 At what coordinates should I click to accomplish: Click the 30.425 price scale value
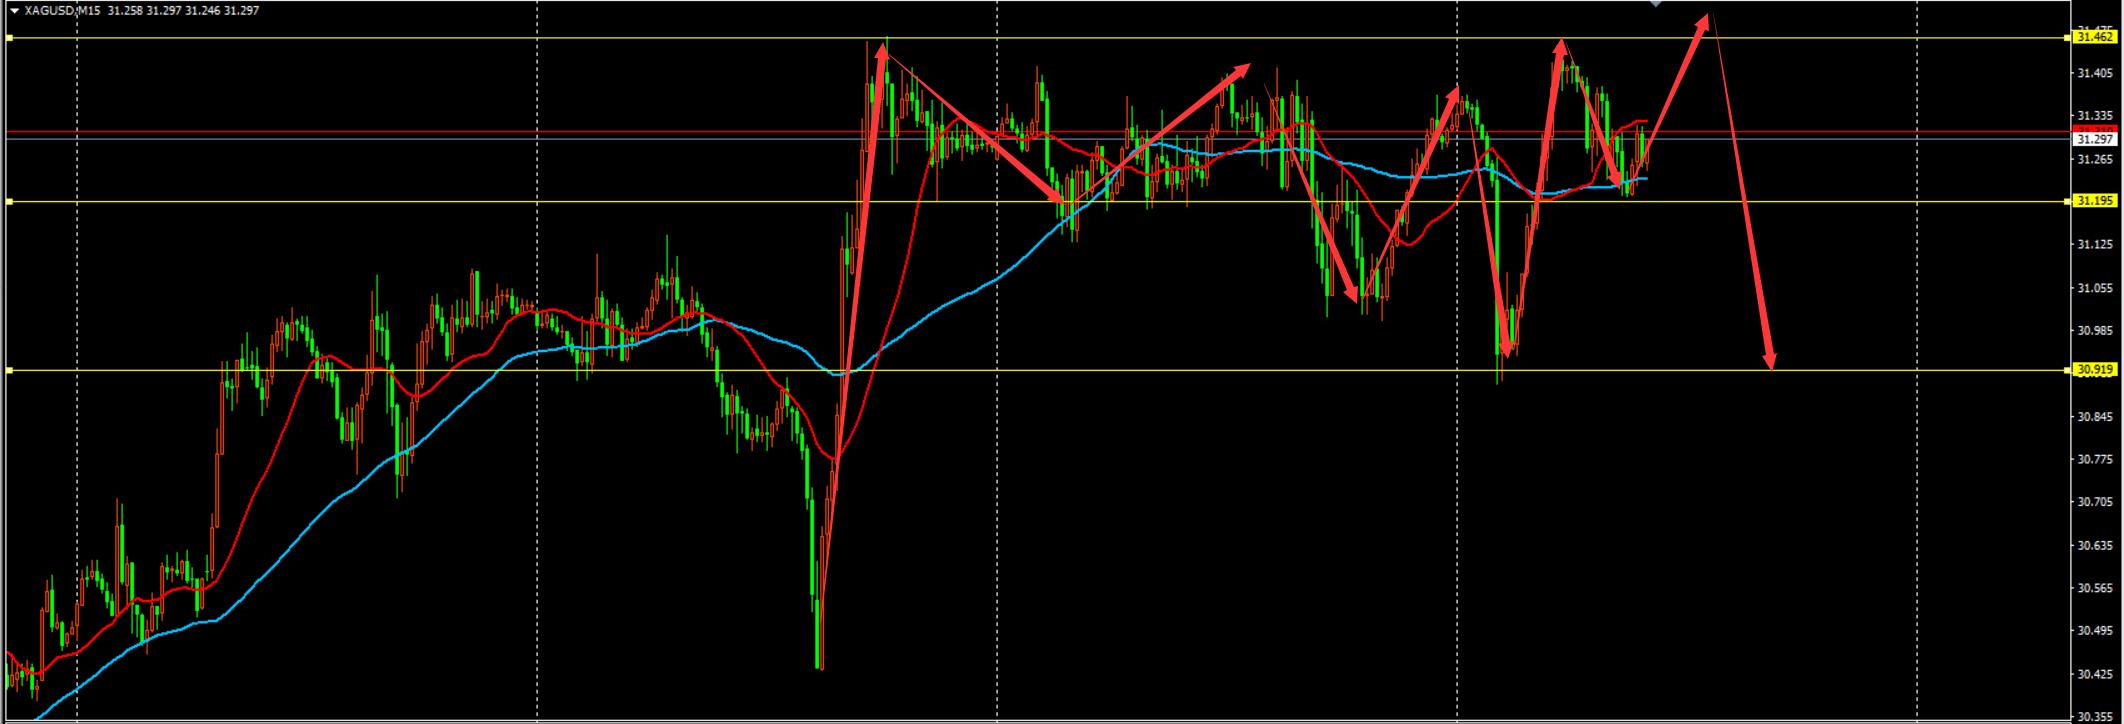tap(2094, 674)
